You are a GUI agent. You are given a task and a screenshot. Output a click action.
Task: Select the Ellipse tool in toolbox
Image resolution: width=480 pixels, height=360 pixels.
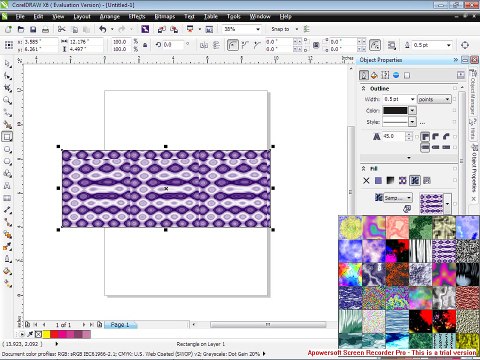point(7,149)
